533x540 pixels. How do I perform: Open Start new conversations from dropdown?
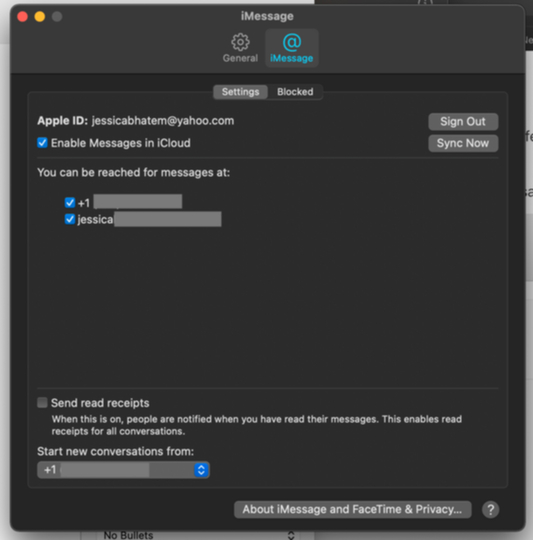point(123,470)
